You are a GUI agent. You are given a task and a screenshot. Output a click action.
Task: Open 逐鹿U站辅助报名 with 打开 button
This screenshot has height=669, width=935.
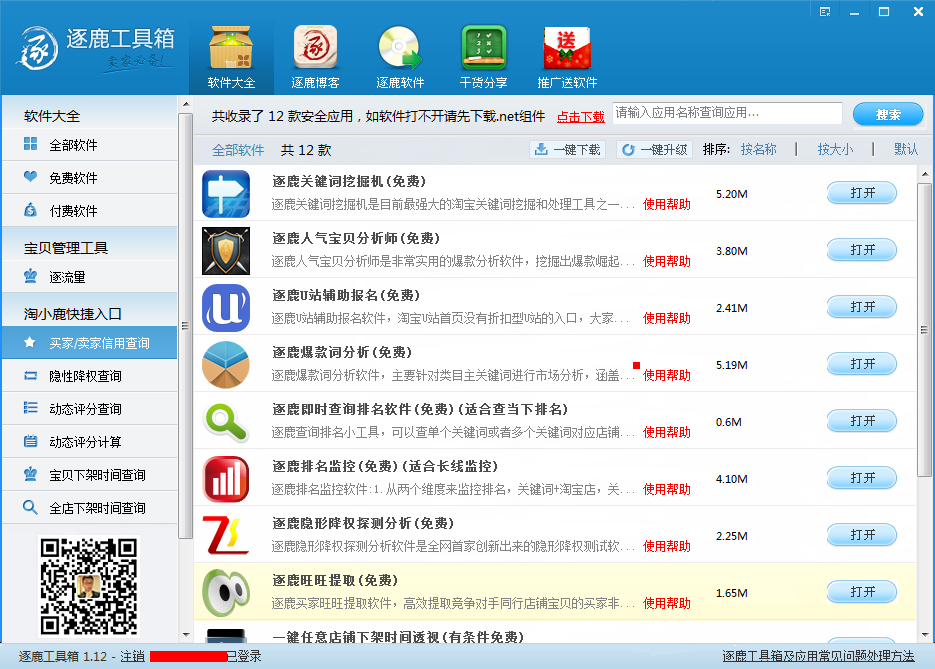coord(862,307)
